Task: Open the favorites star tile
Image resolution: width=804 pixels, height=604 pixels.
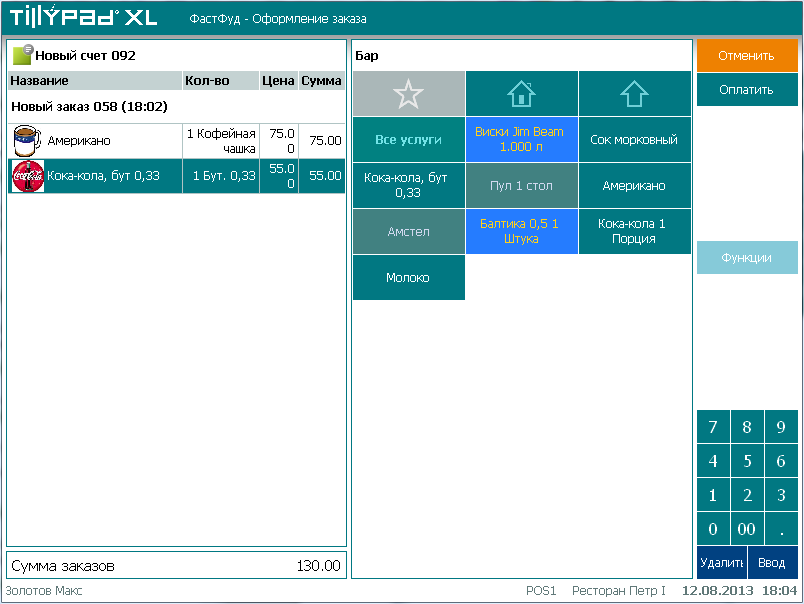Action: tap(409, 93)
